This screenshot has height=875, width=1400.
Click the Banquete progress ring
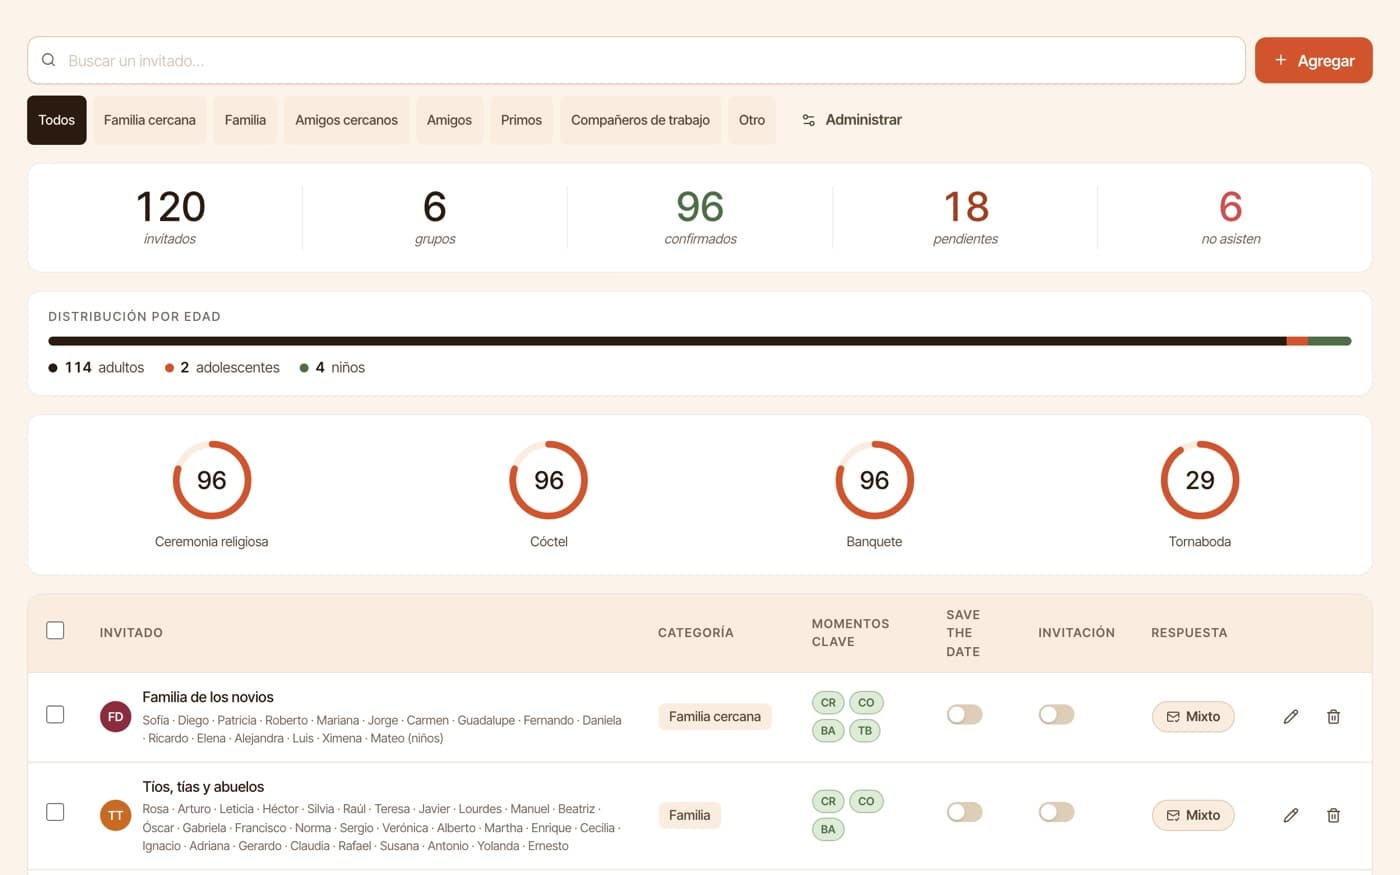coord(875,480)
